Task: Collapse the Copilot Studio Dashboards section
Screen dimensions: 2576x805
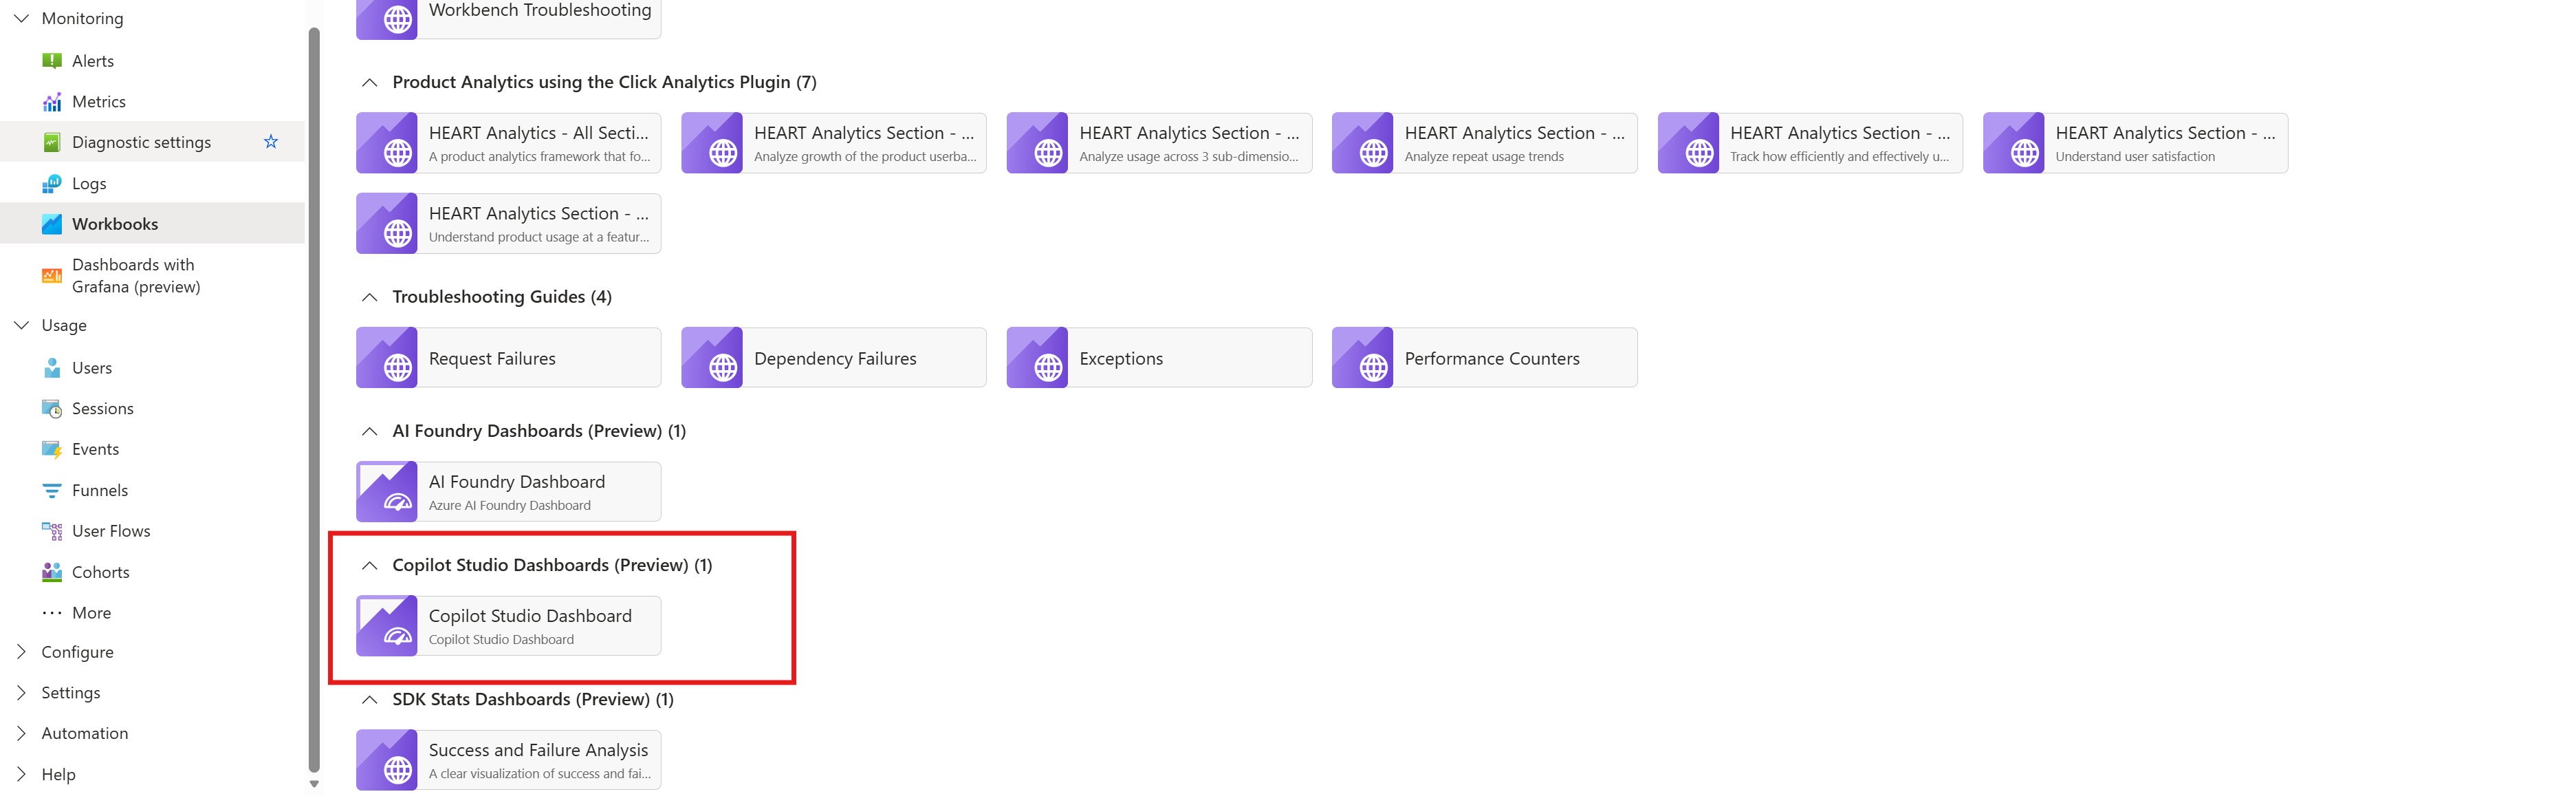Action: (369, 565)
